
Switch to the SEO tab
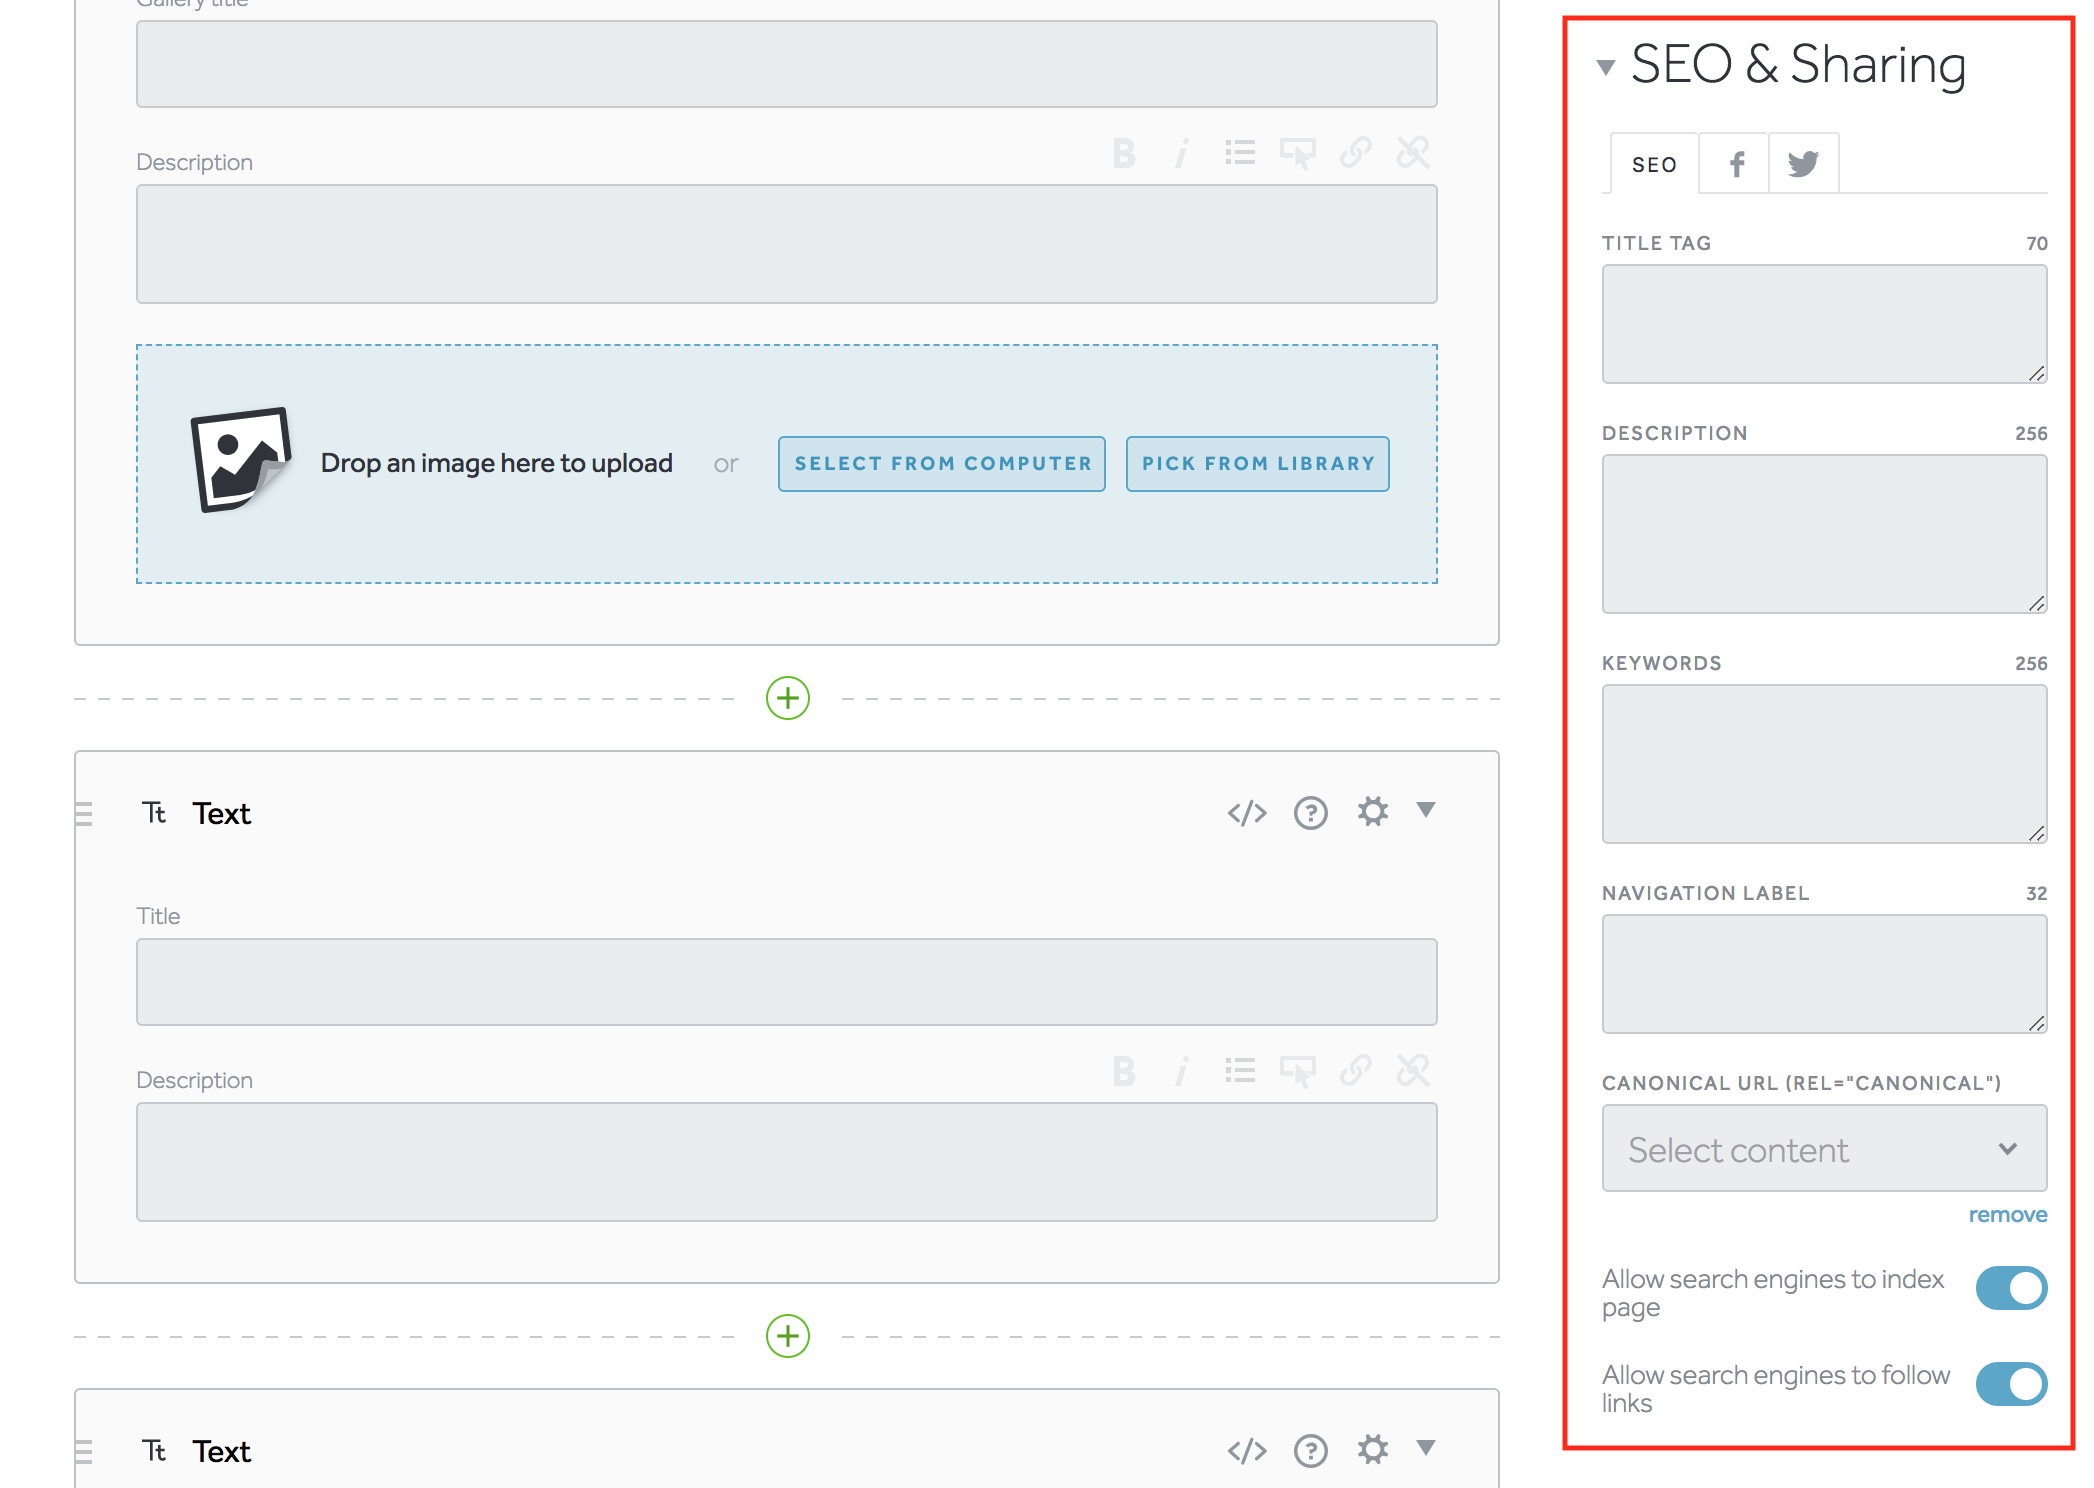1654,164
